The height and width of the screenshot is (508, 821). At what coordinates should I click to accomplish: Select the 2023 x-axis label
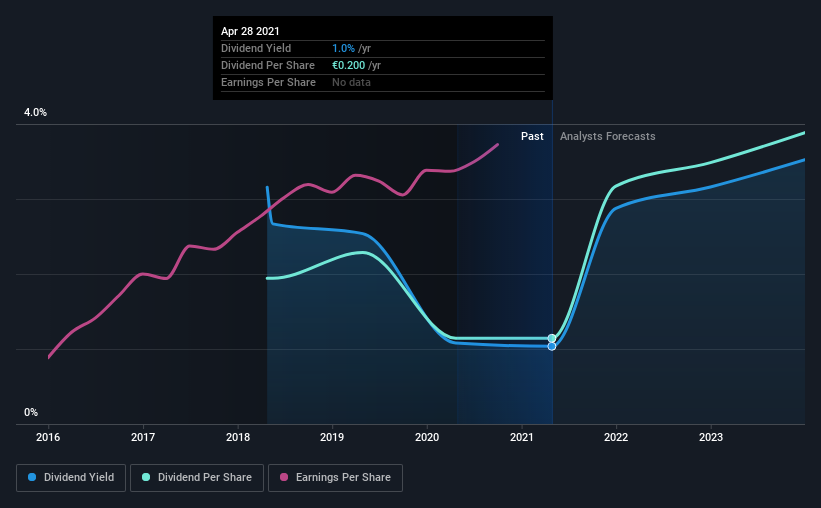[711, 437]
